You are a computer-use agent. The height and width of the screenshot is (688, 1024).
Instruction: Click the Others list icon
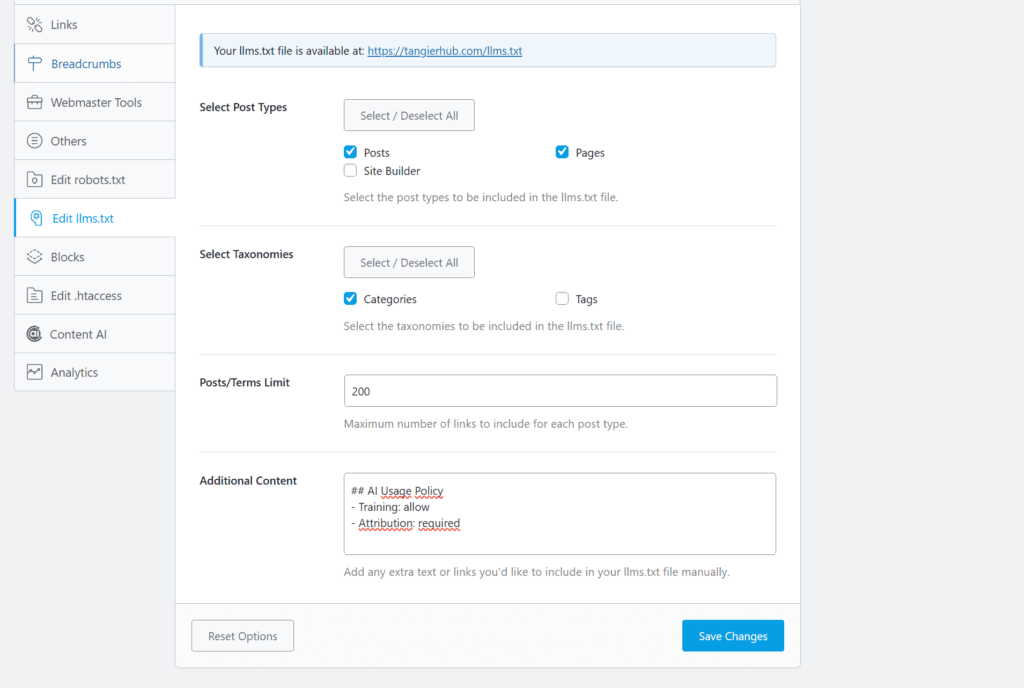[x=34, y=141]
